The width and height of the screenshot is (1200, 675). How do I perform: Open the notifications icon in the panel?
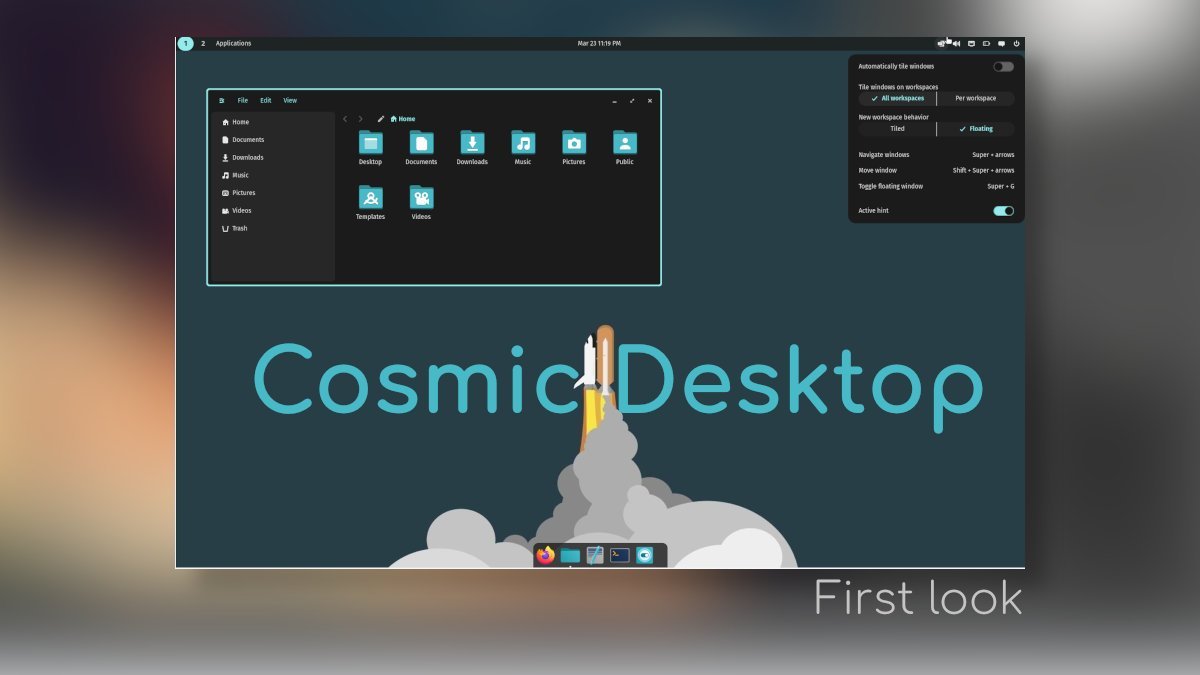(x=1001, y=43)
